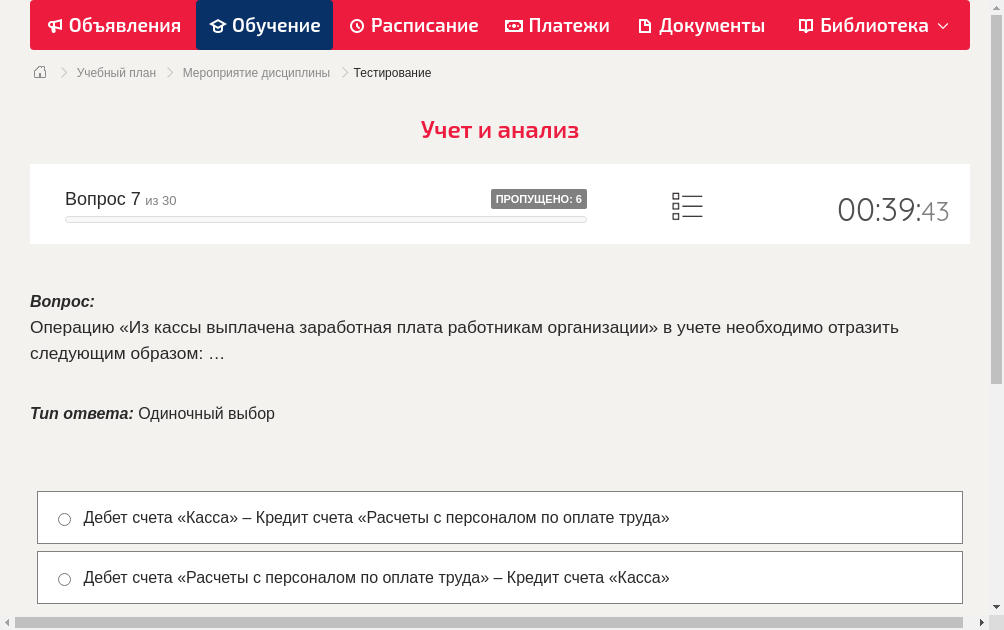Click the bank card icon on Платежи
Image resolution: width=1004 pixels, height=630 pixels.
pyautogui.click(x=513, y=25)
